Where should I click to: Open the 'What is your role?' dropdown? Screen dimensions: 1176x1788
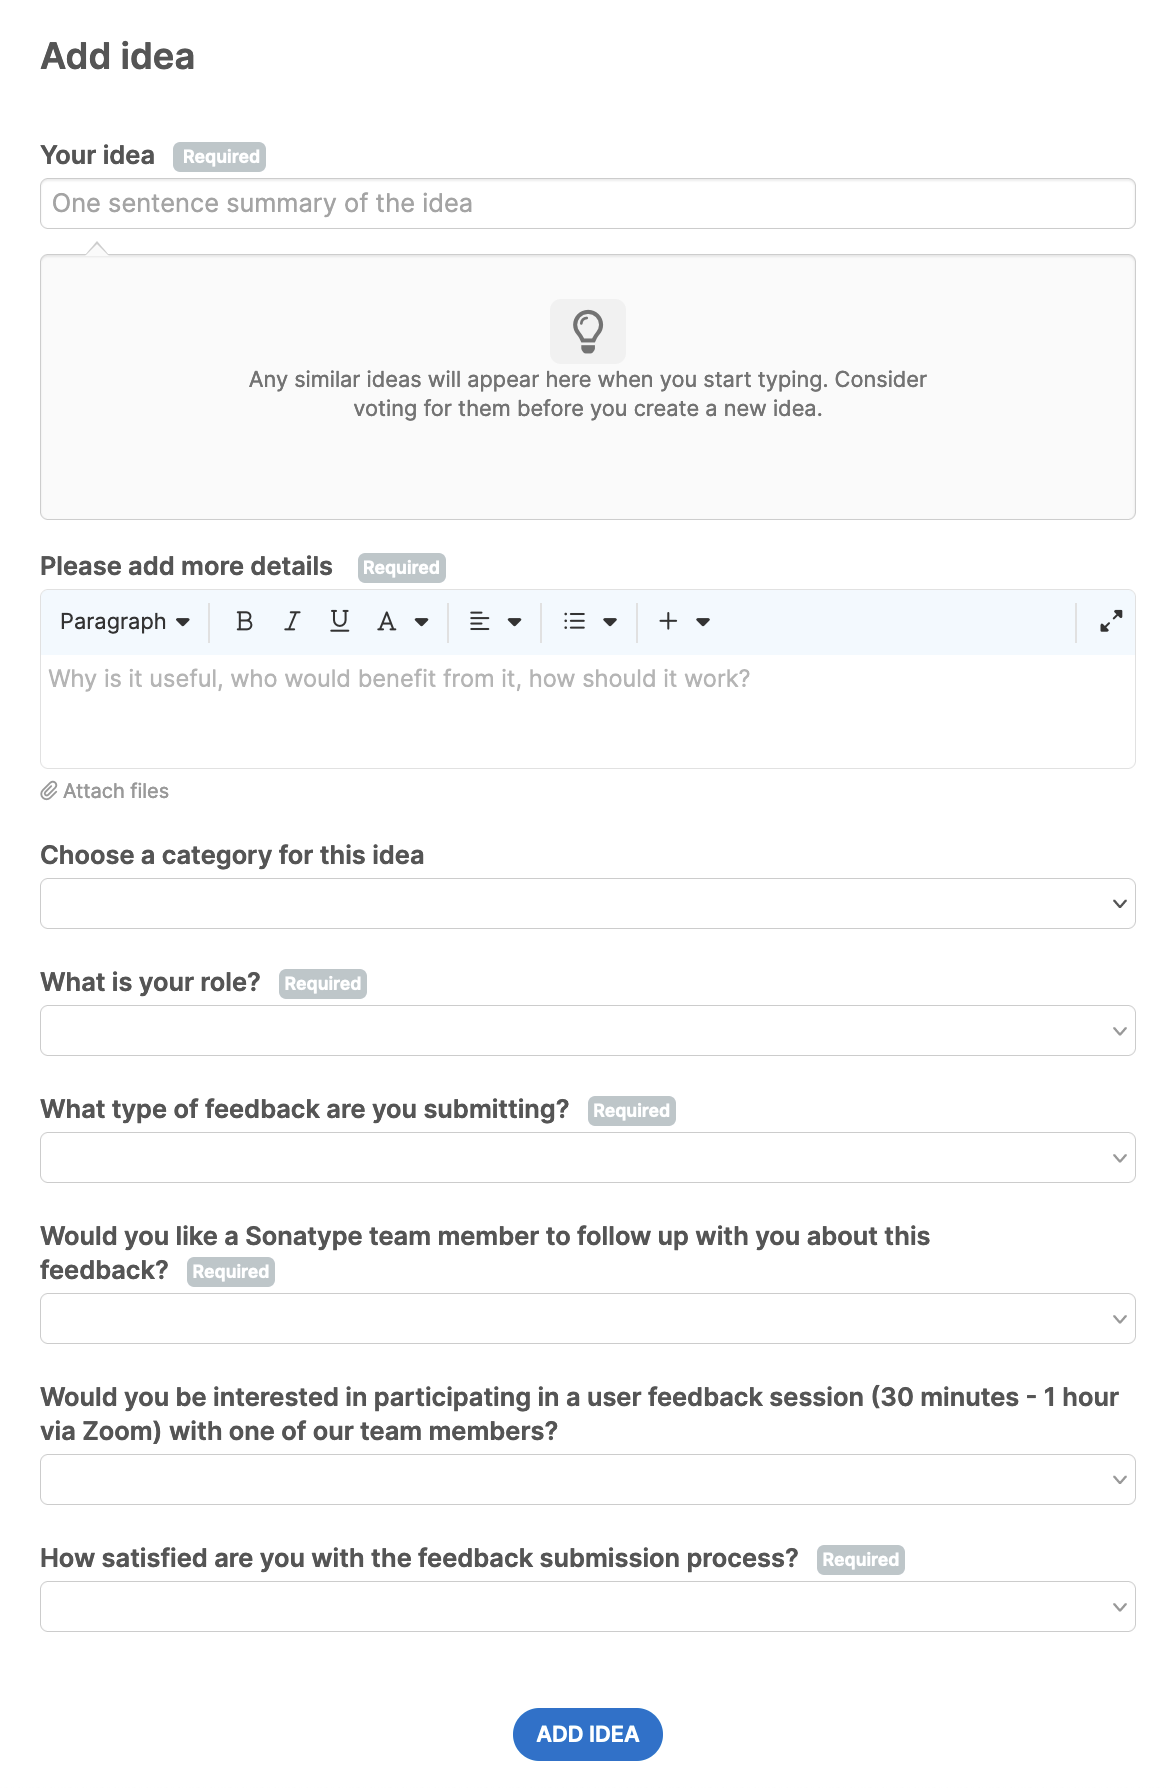588,1031
